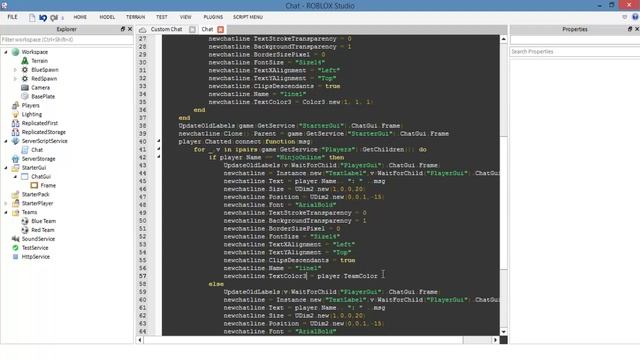Click the BlueSpawn gear icon
640x360 pixels.
coord(25,70)
